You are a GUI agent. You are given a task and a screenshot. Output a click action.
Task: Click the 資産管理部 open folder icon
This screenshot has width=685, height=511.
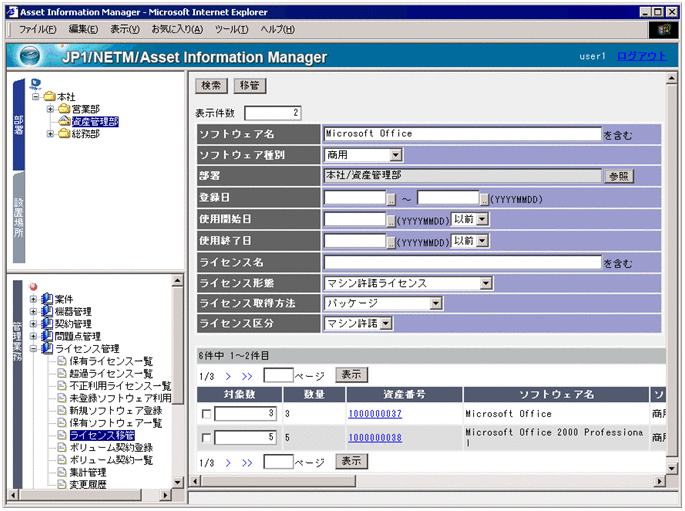coord(64,121)
